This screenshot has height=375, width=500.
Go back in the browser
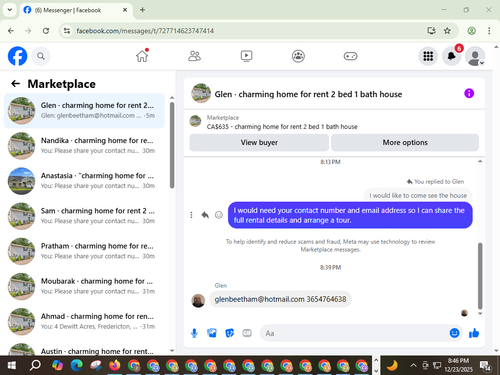point(11,31)
